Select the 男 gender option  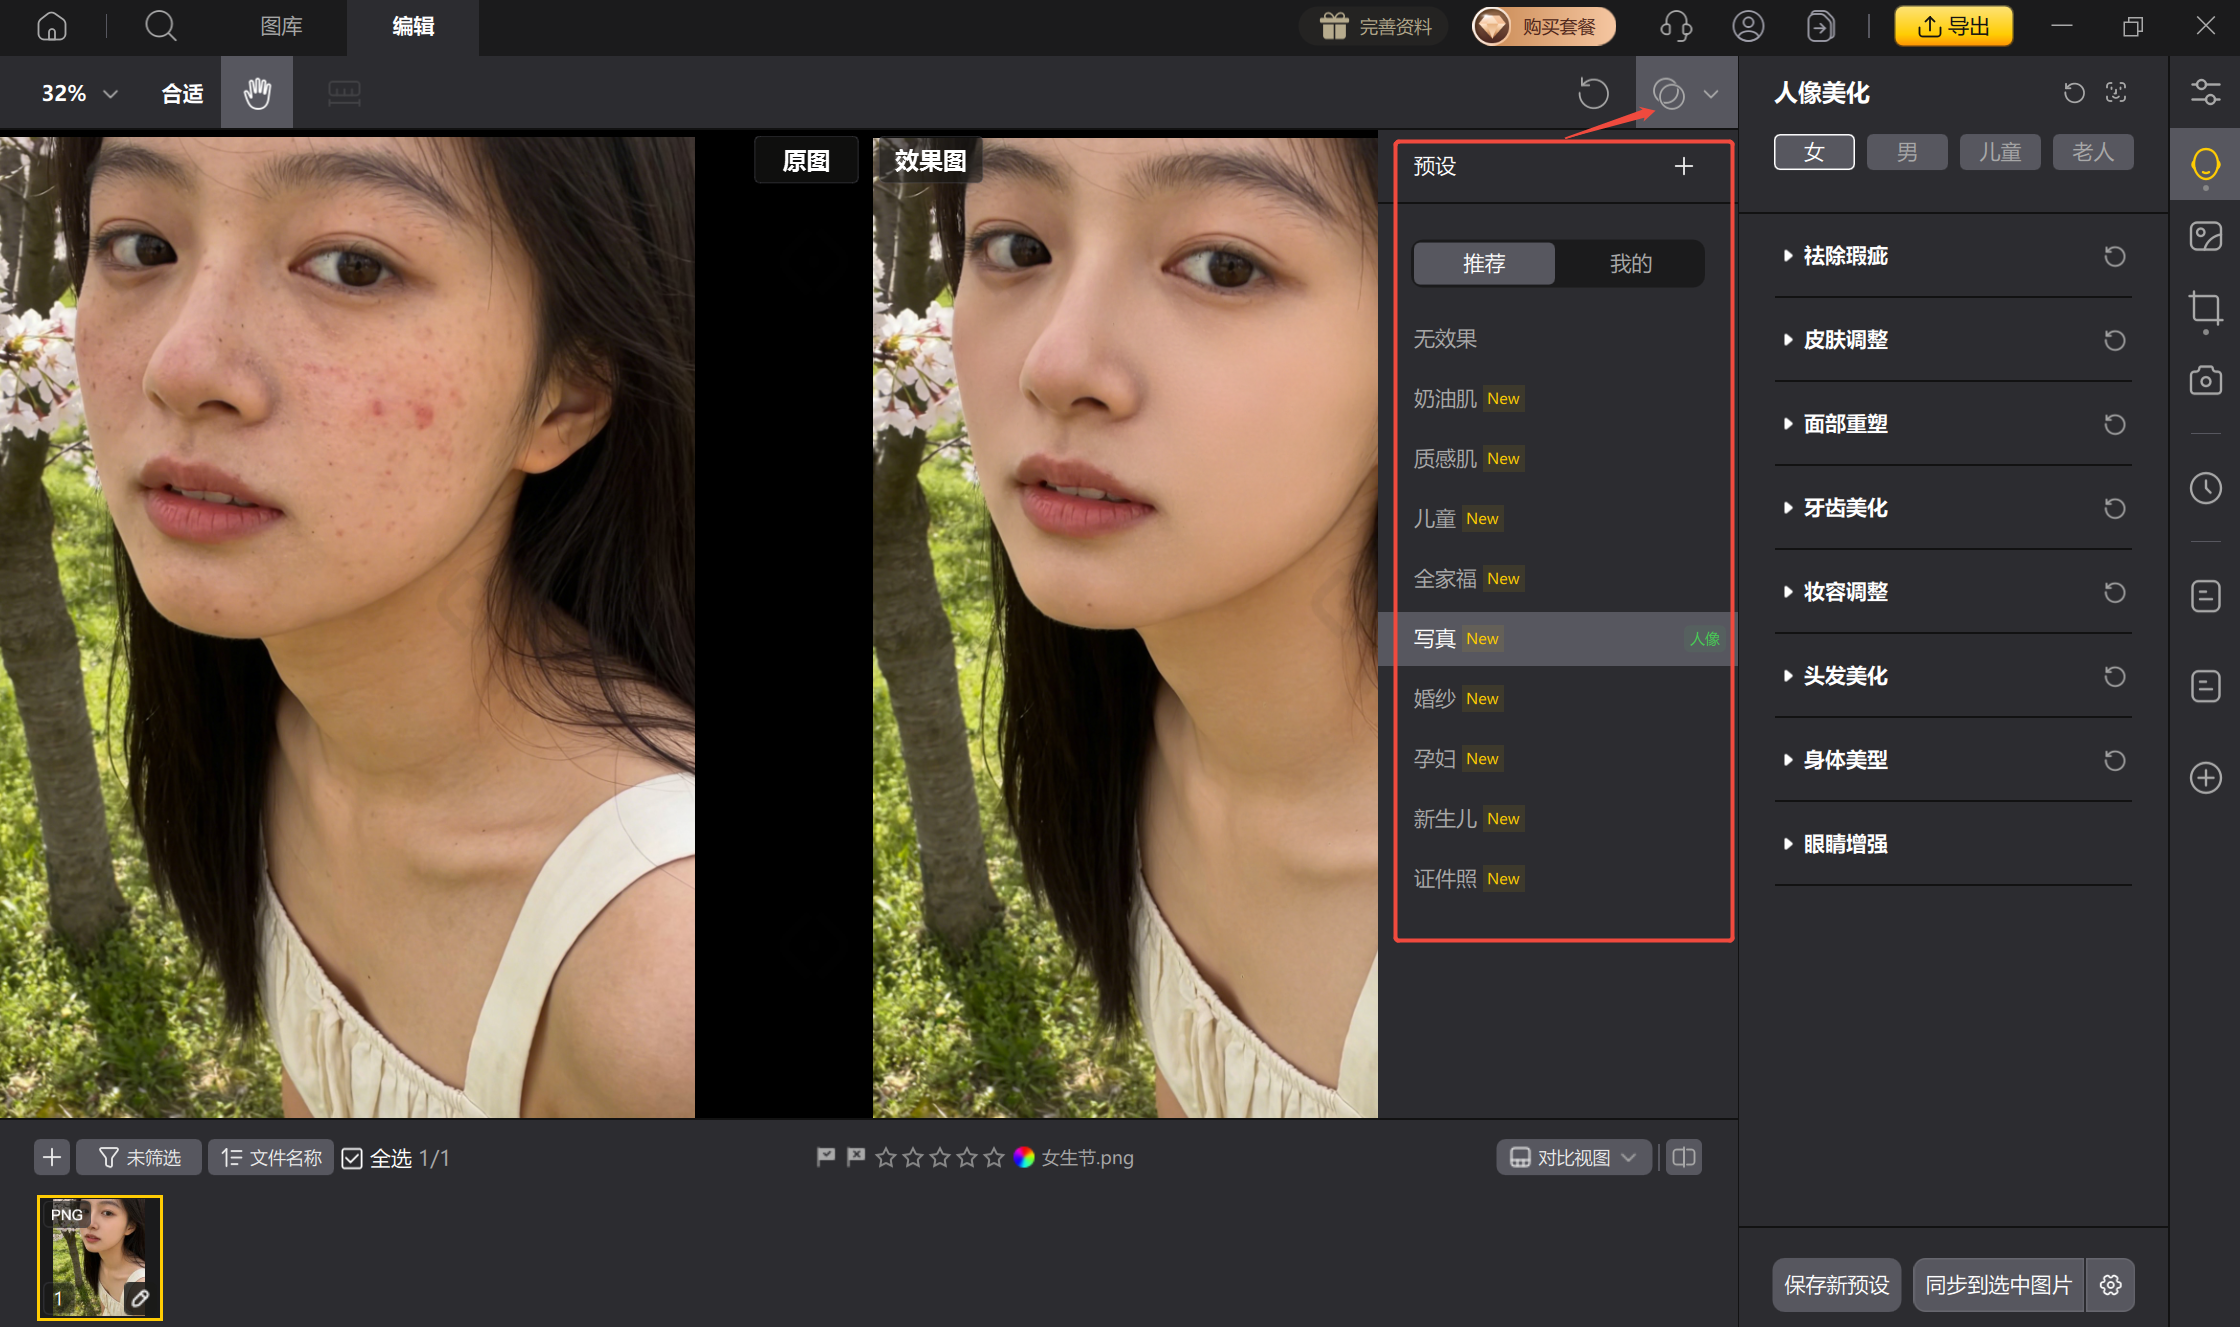(x=1907, y=152)
